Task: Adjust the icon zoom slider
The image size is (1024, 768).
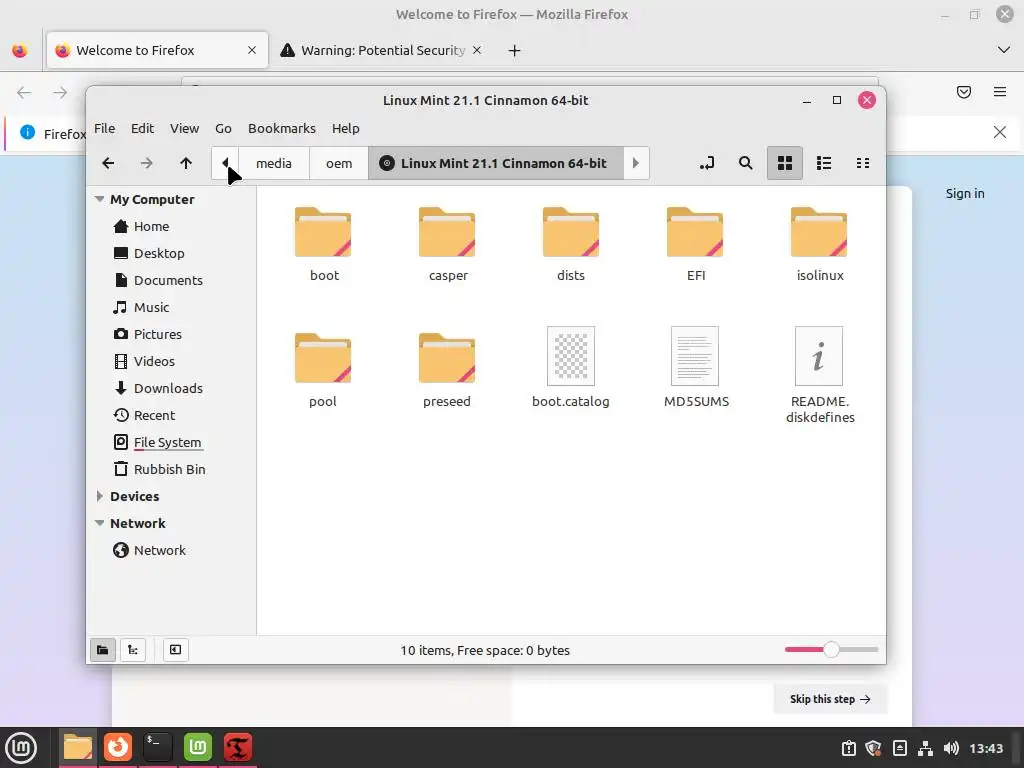Action: tap(831, 650)
